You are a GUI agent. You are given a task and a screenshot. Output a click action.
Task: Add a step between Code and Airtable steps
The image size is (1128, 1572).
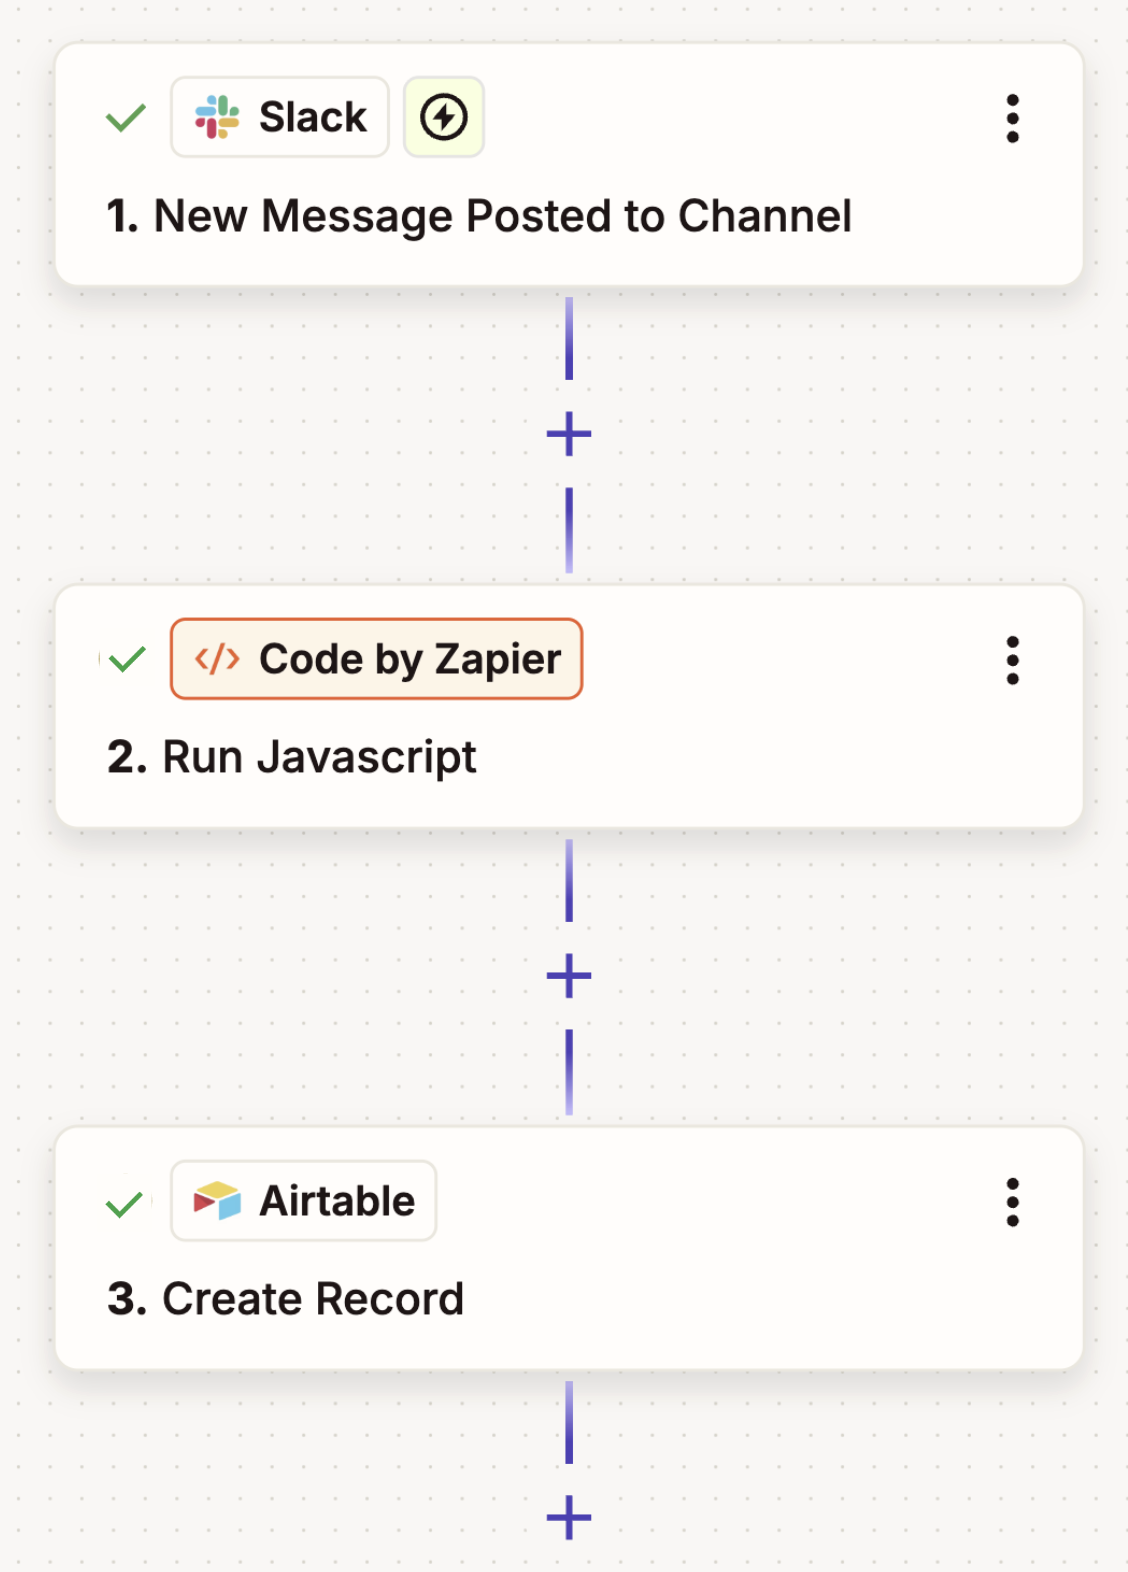click(568, 977)
